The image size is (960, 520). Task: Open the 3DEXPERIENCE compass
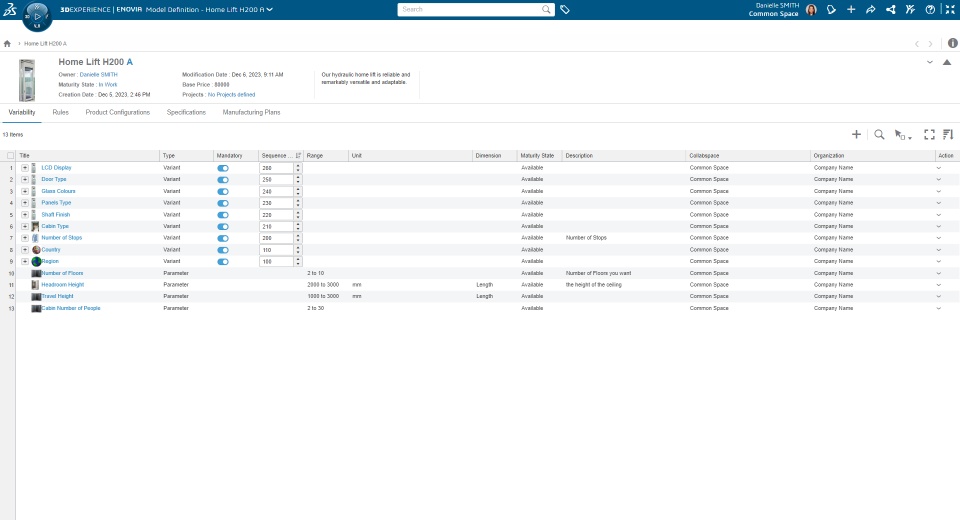37,17
